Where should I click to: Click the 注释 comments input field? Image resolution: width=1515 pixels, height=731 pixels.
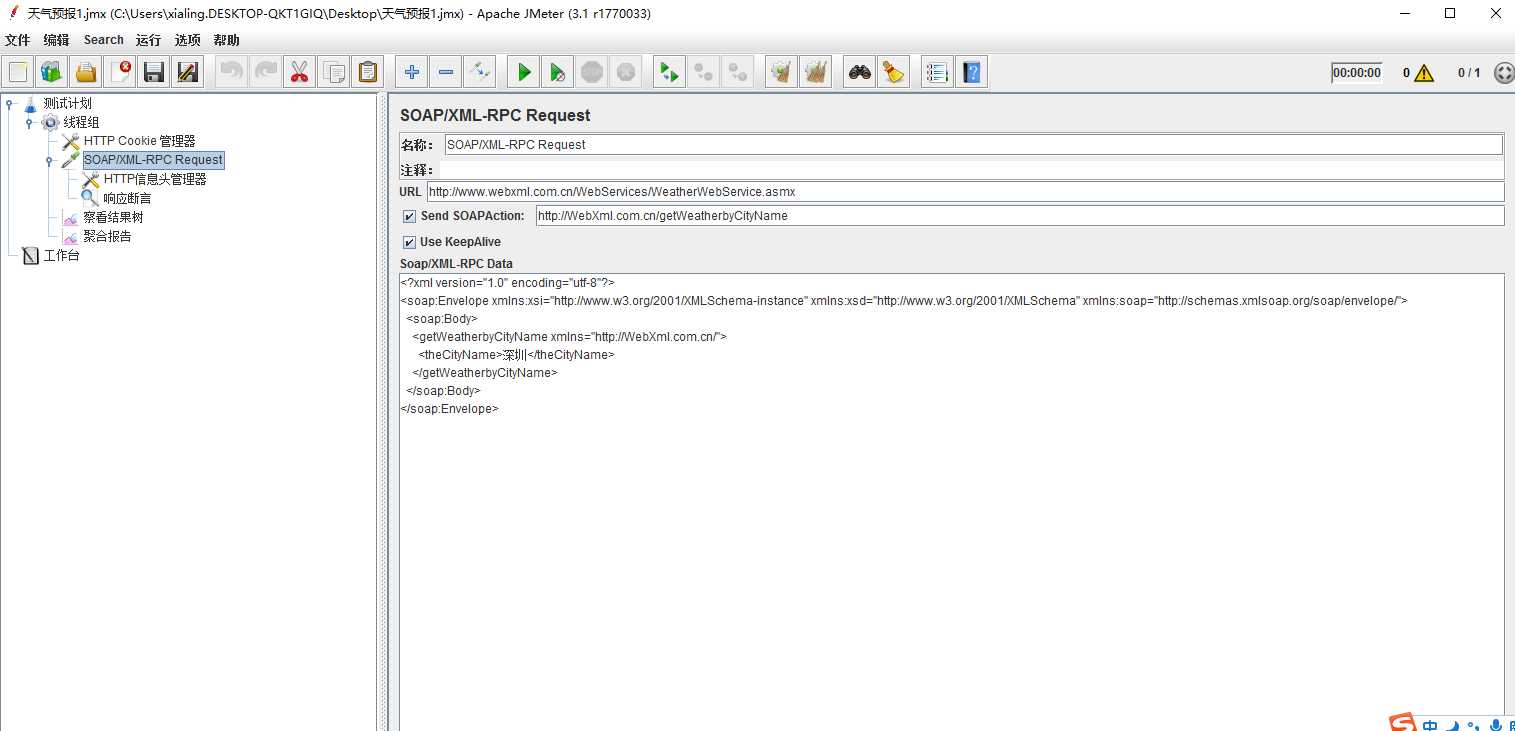click(x=972, y=170)
